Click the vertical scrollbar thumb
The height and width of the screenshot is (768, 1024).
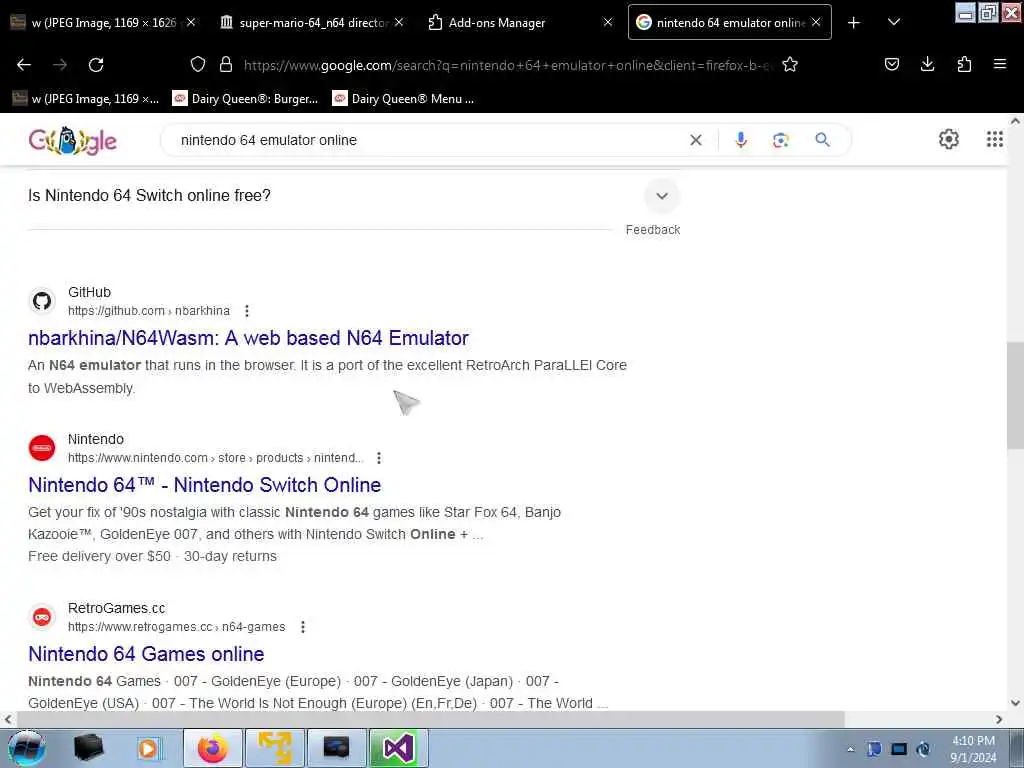(1015, 396)
